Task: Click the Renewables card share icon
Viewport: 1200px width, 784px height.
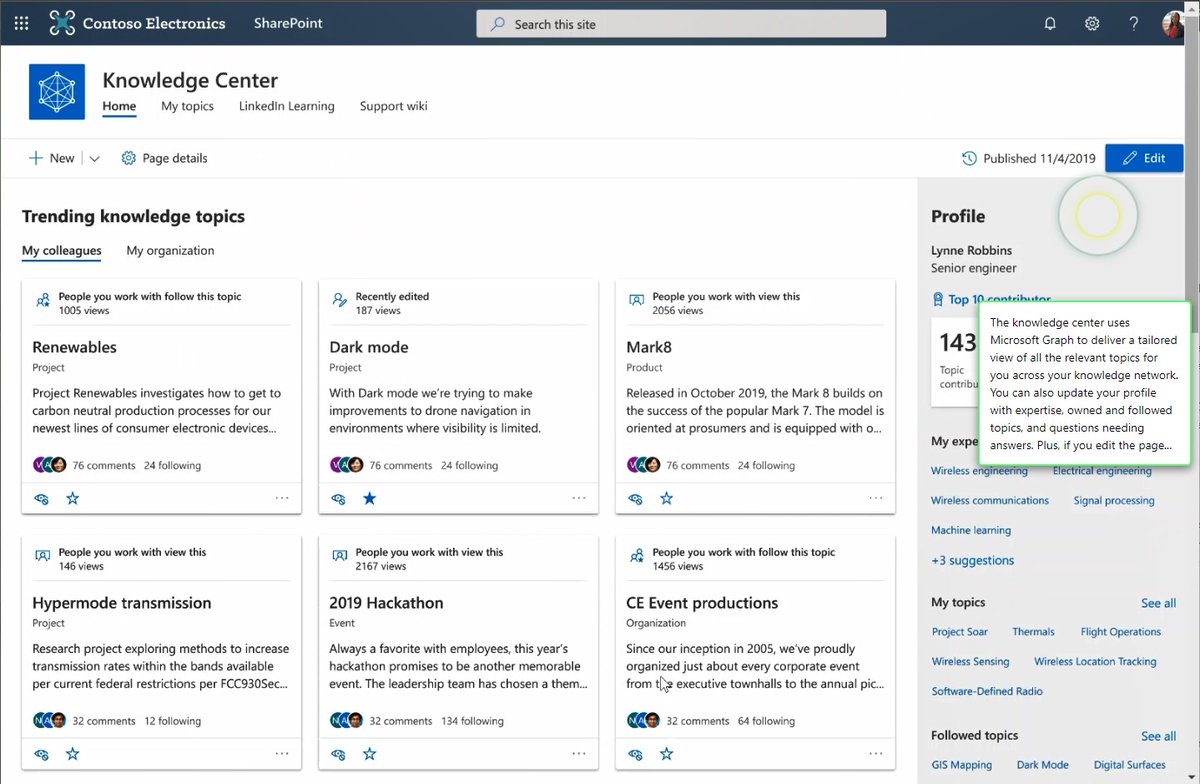Action: [41, 498]
